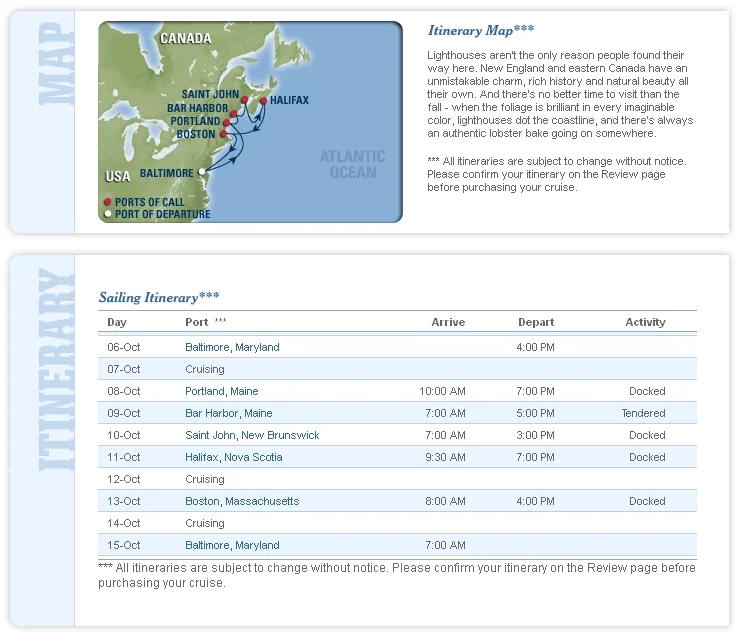Viewport: 738px width, 635px height.
Task: Click the white Port of Departure legend dot
Action: pyautogui.click(x=108, y=214)
